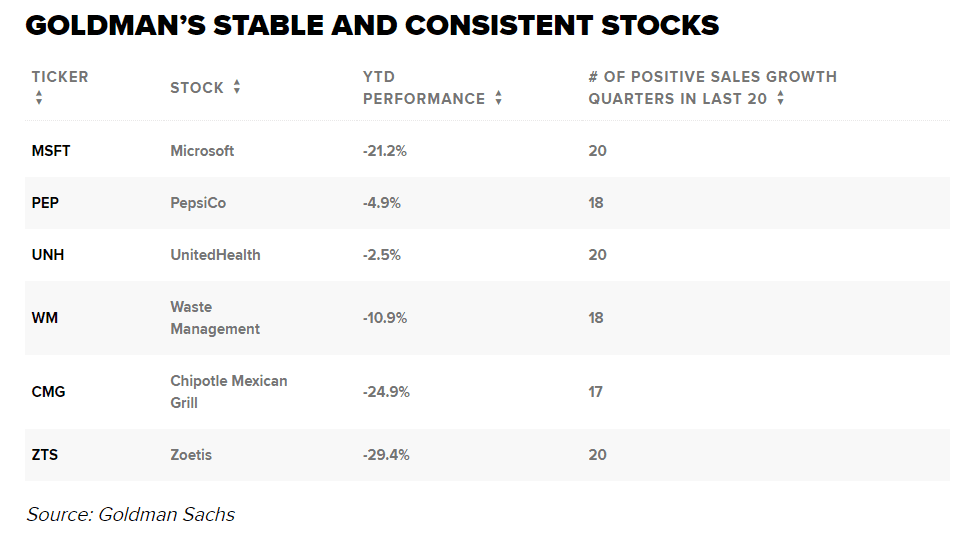Select the UNH ticker cell
Image resolution: width=954 pixels, height=533 pixels.
(48, 255)
